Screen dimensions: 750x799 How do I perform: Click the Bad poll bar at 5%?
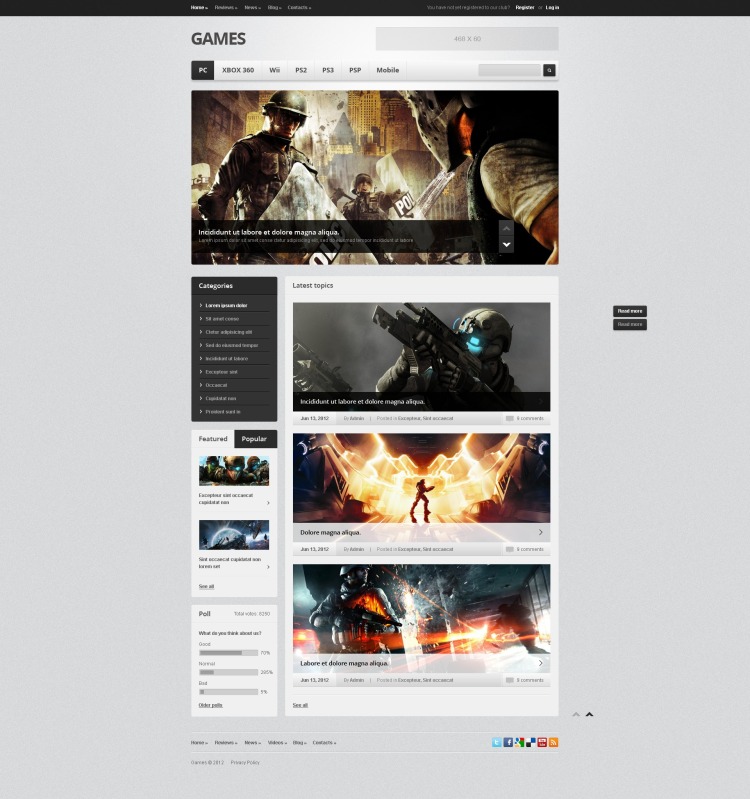(229, 692)
